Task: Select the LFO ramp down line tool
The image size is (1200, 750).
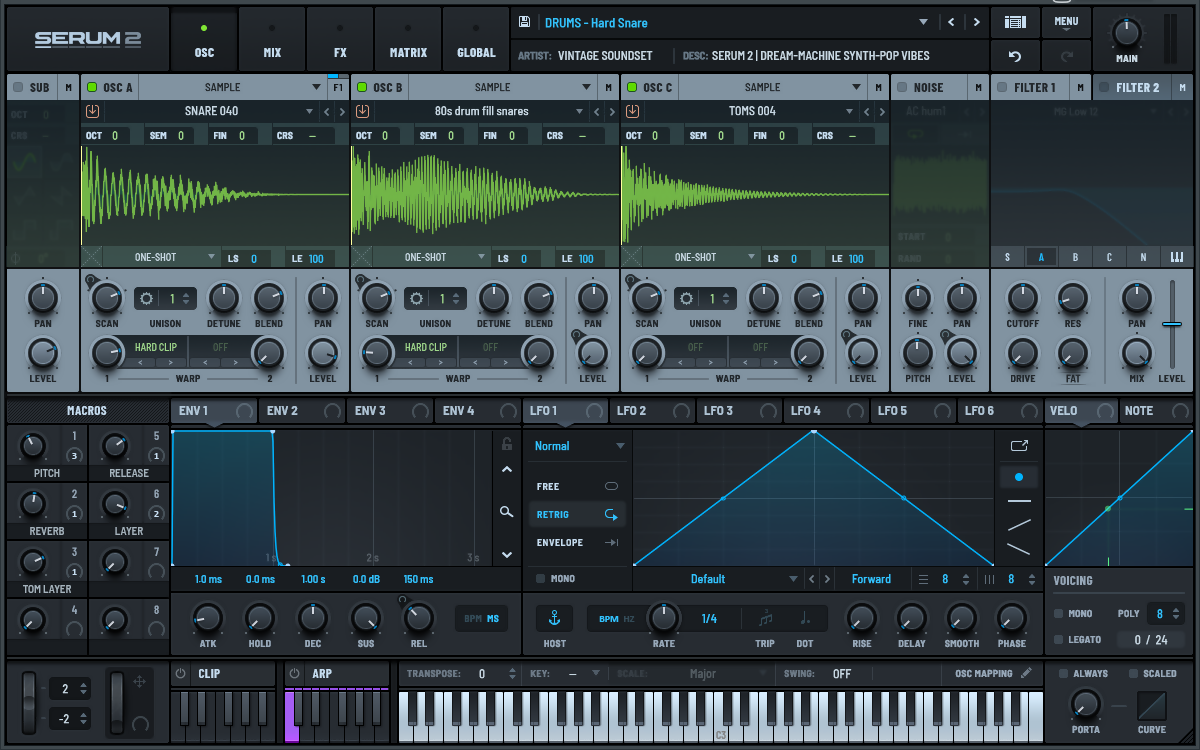Action: [x=1019, y=549]
